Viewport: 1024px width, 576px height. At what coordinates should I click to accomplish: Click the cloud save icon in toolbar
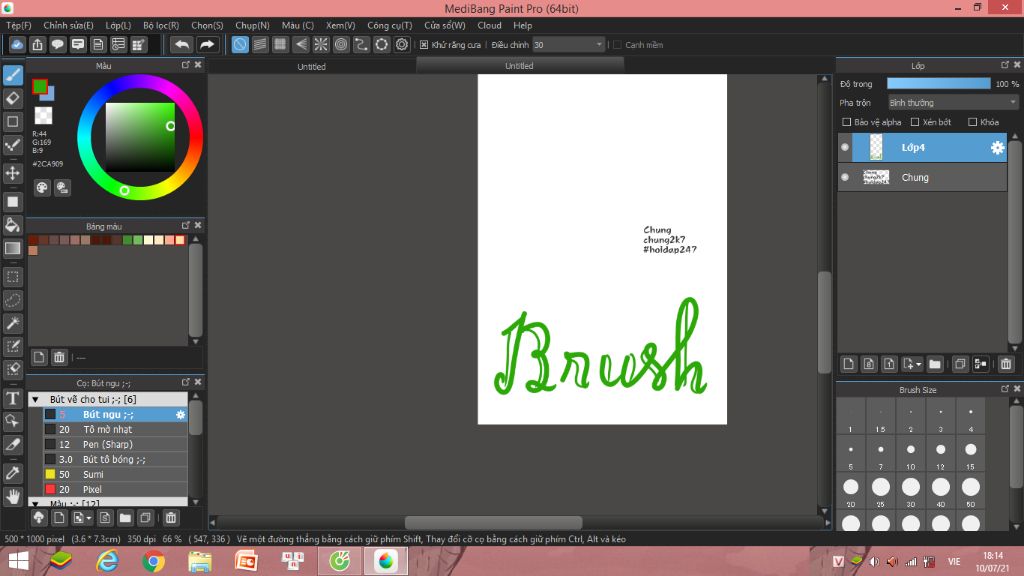coord(17,44)
